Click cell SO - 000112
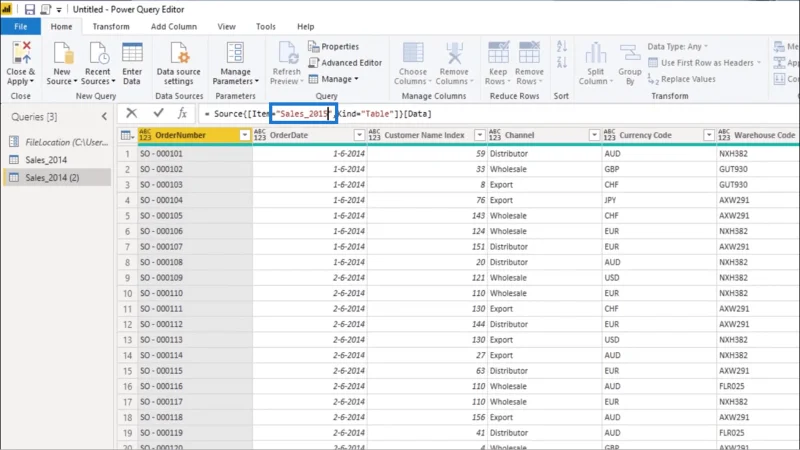The image size is (800, 450). (x=195, y=324)
